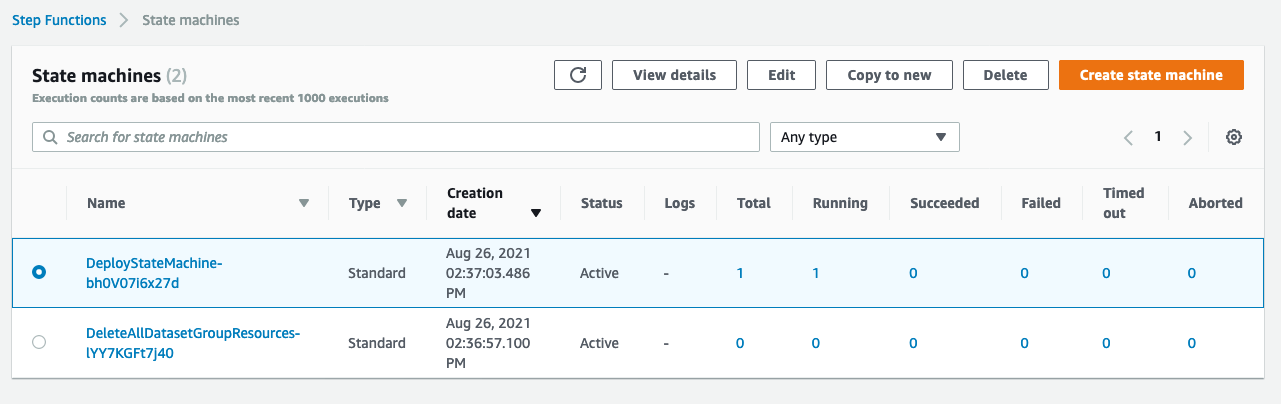Image resolution: width=1281 pixels, height=404 pixels.
Task: Select DeleteAllDatasetGroupResources radio button
Action: (39, 342)
